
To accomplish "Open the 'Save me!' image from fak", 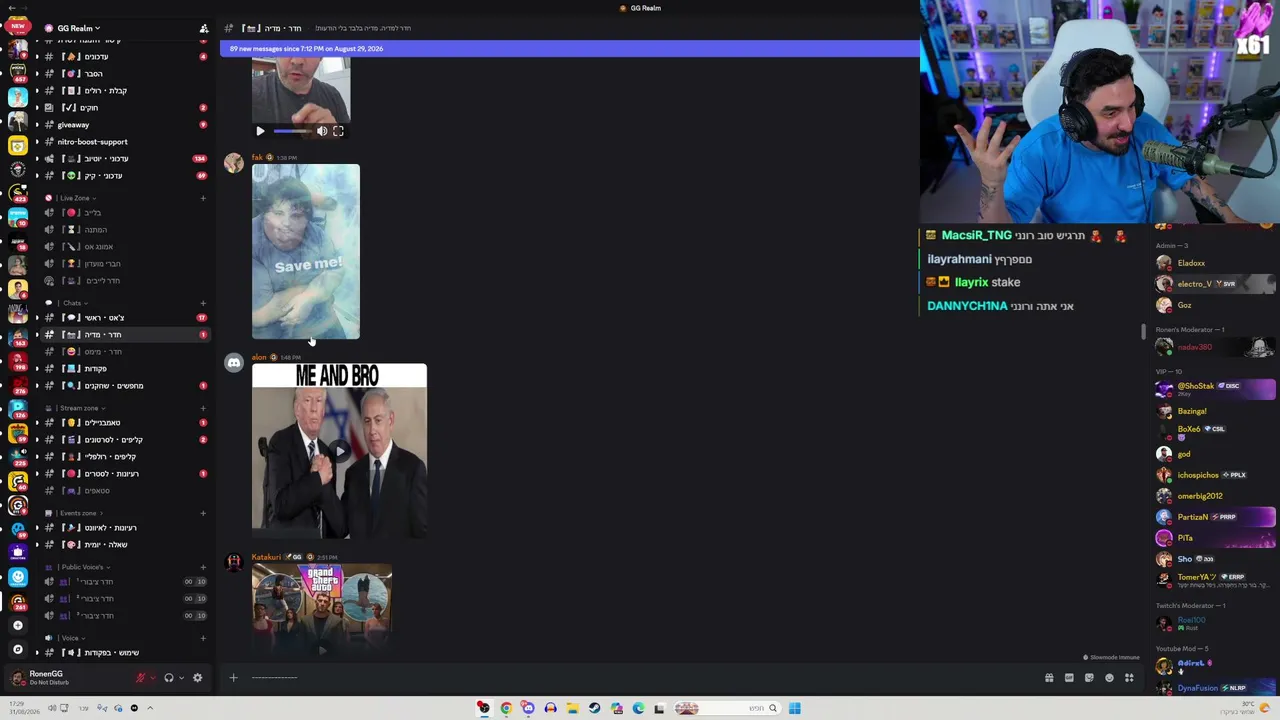I will click(x=306, y=252).
